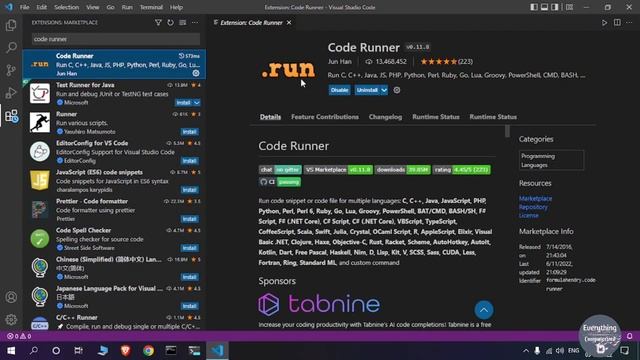Open the Explorer view in activity bar
Viewport: 640px width, 360px height.
(x=11, y=25)
